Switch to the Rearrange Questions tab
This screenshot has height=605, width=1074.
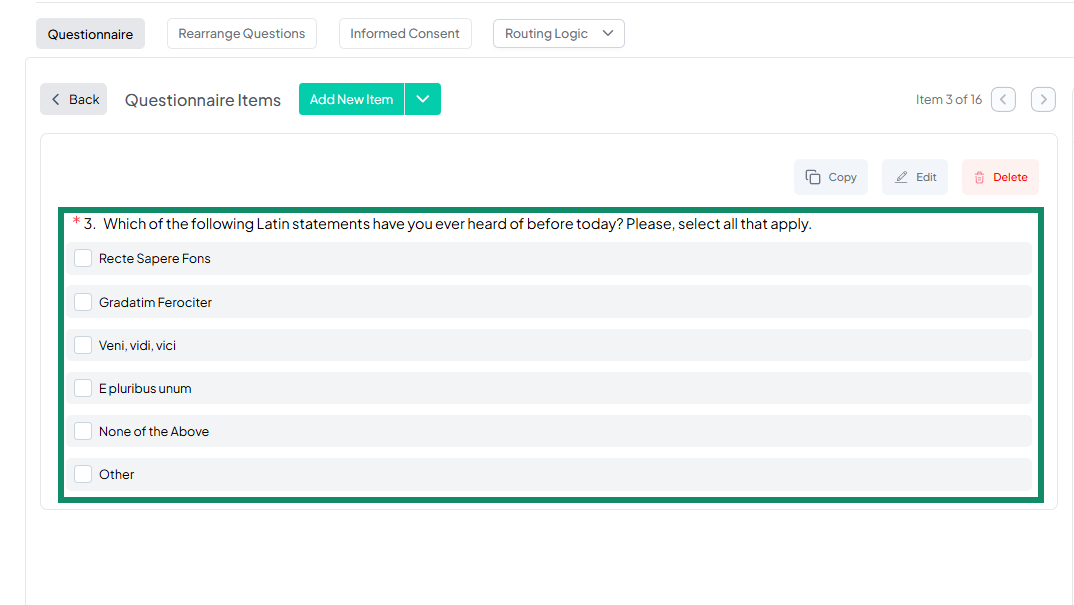coord(241,33)
